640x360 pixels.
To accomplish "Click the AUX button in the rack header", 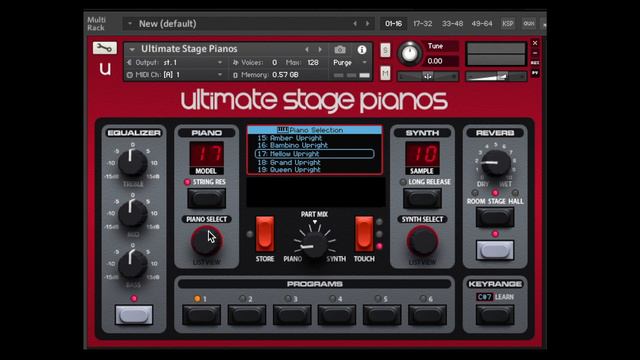I will tap(529, 24).
